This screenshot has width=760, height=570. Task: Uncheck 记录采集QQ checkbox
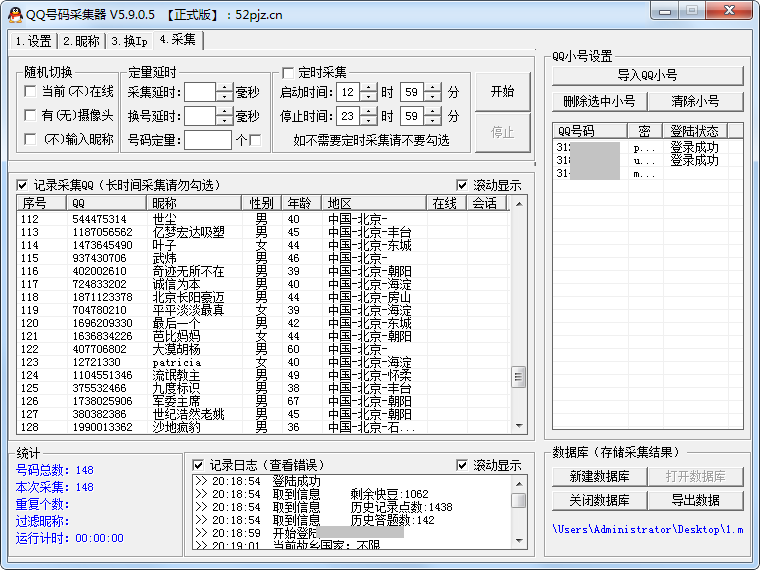(x=22, y=185)
